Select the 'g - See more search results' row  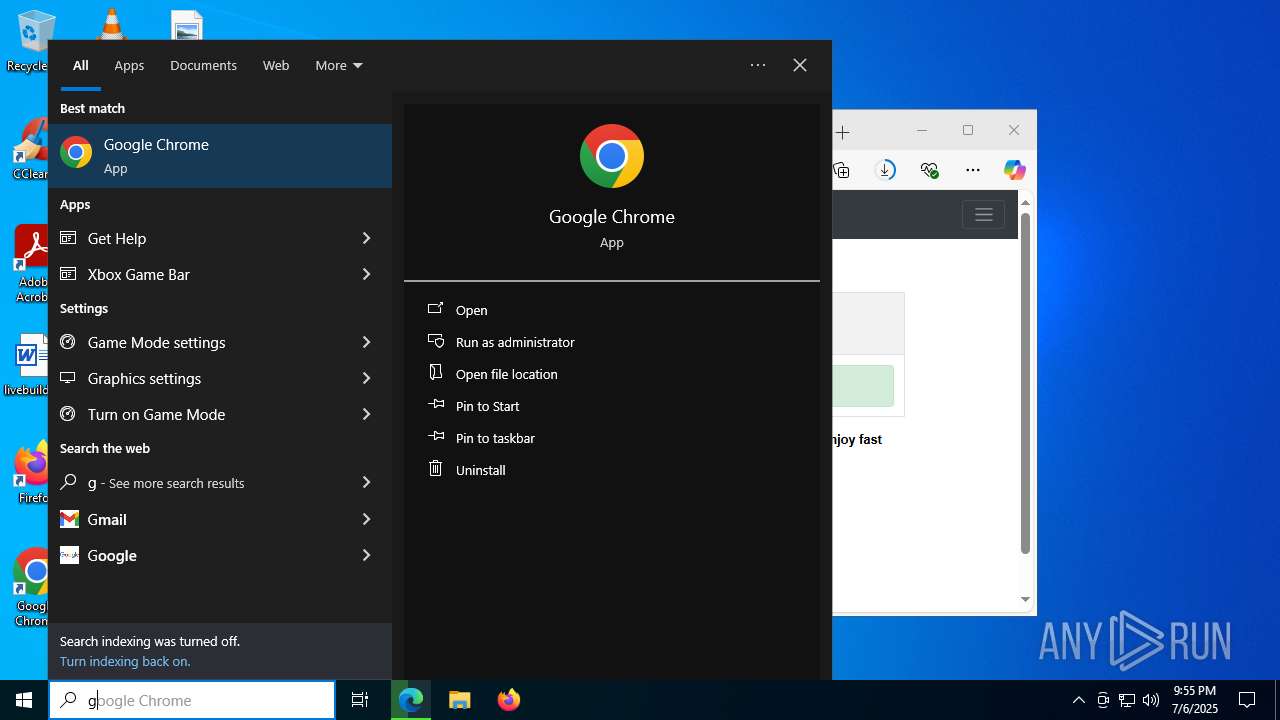click(x=220, y=482)
